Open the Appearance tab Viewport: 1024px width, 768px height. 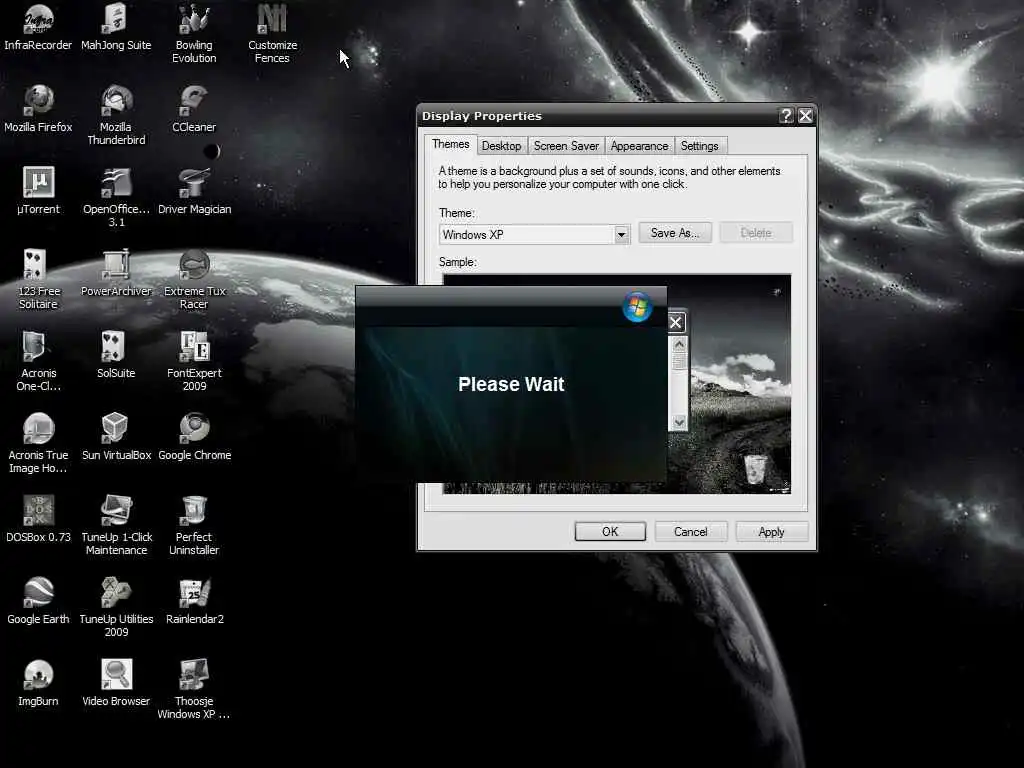tap(639, 146)
